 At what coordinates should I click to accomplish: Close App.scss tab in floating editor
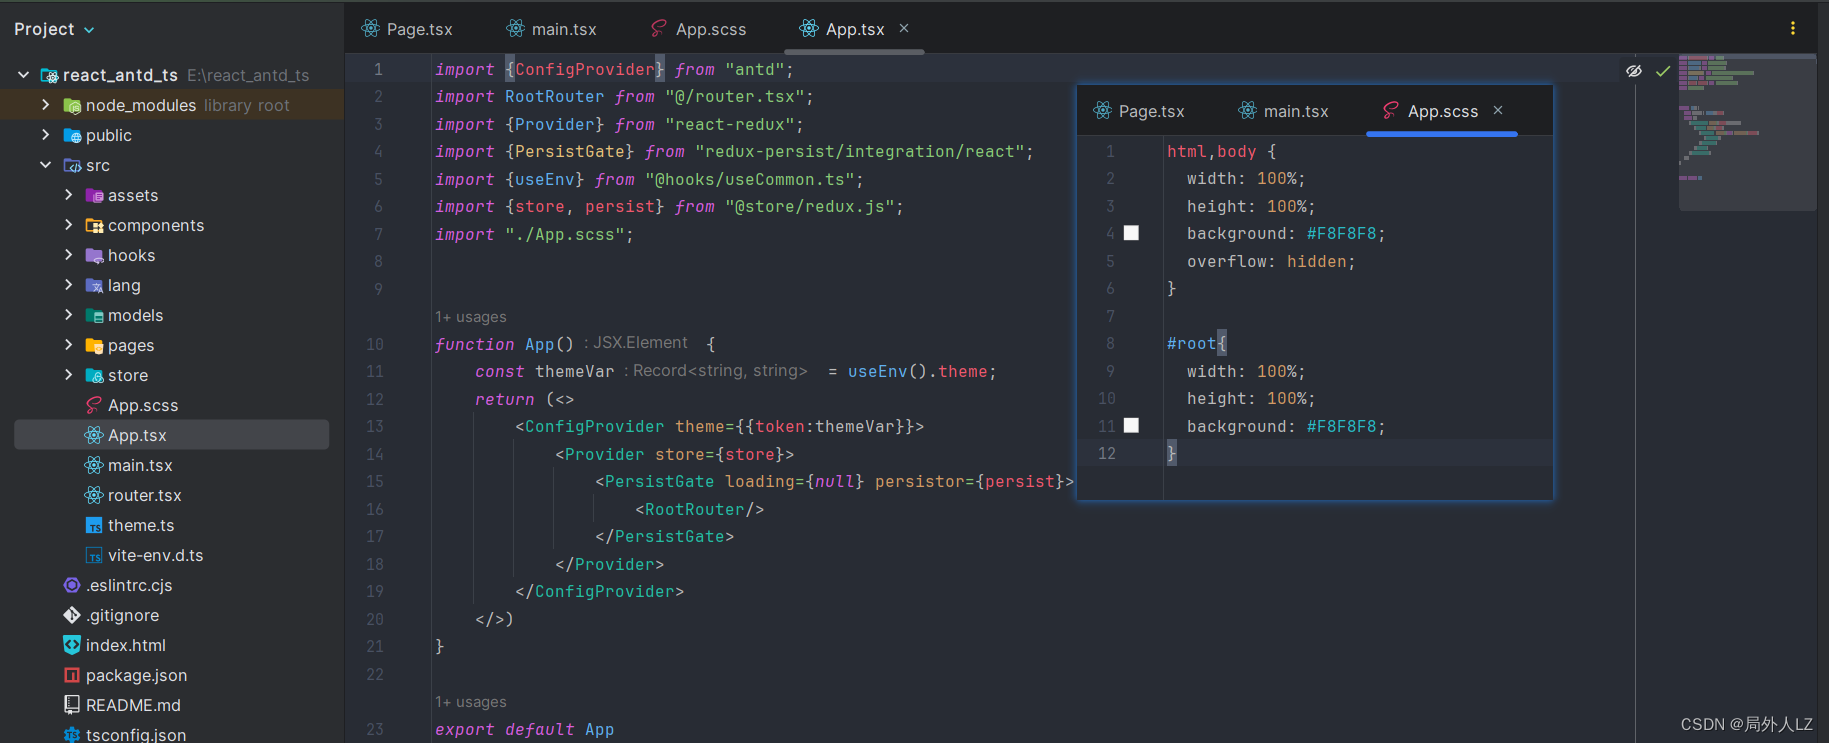[1498, 110]
